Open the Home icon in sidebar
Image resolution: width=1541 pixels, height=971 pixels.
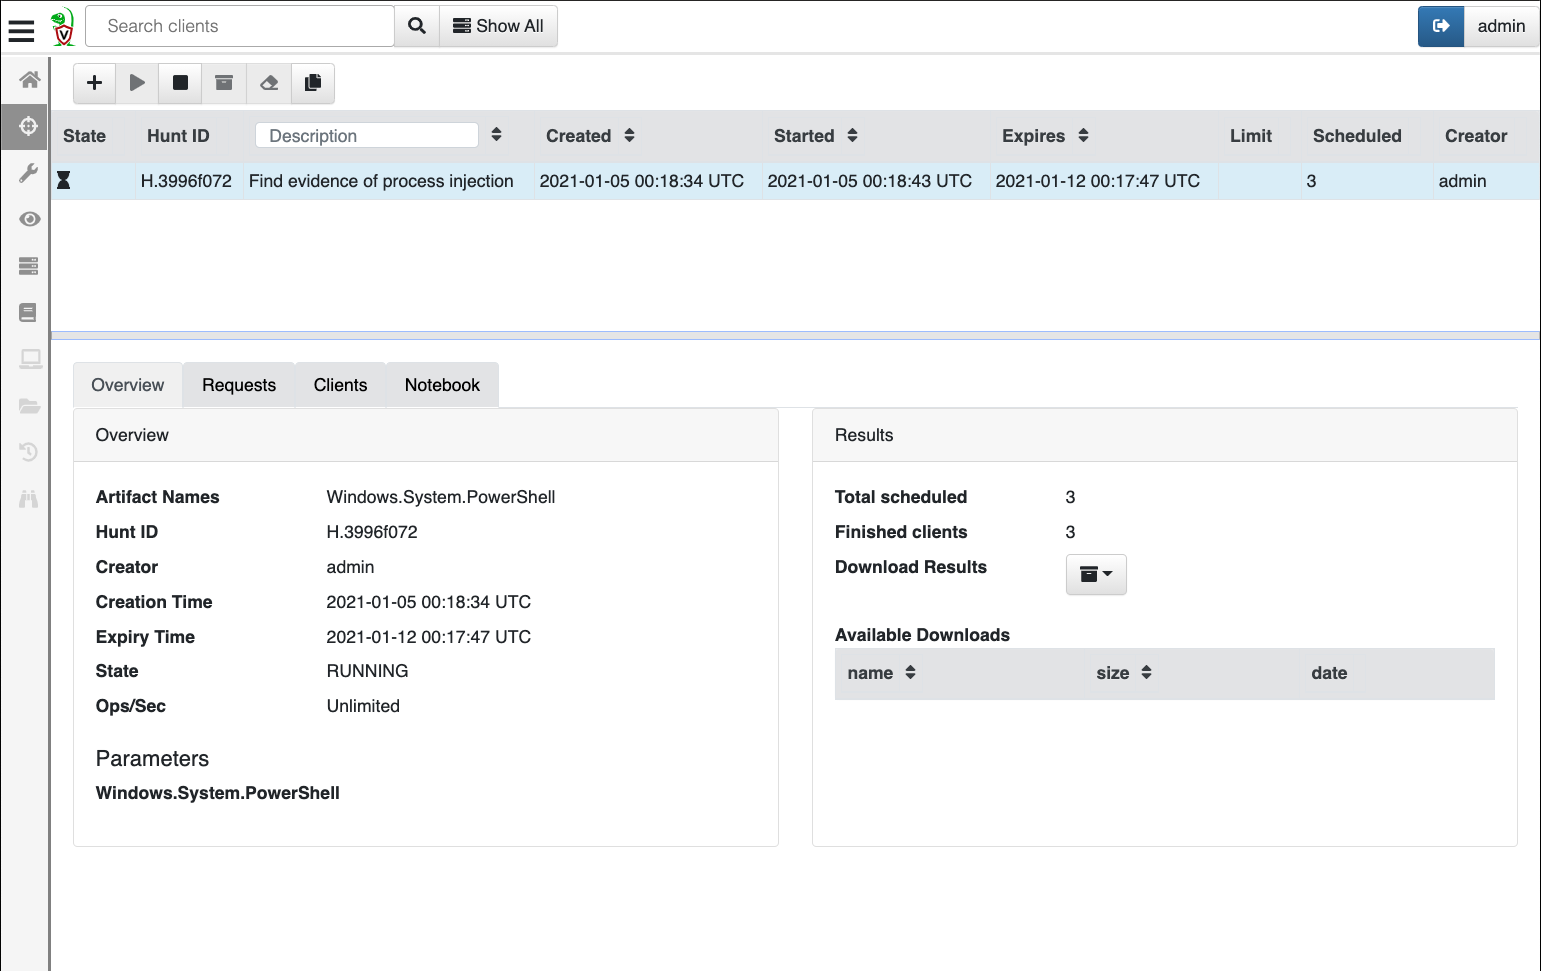click(x=29, y=79)
